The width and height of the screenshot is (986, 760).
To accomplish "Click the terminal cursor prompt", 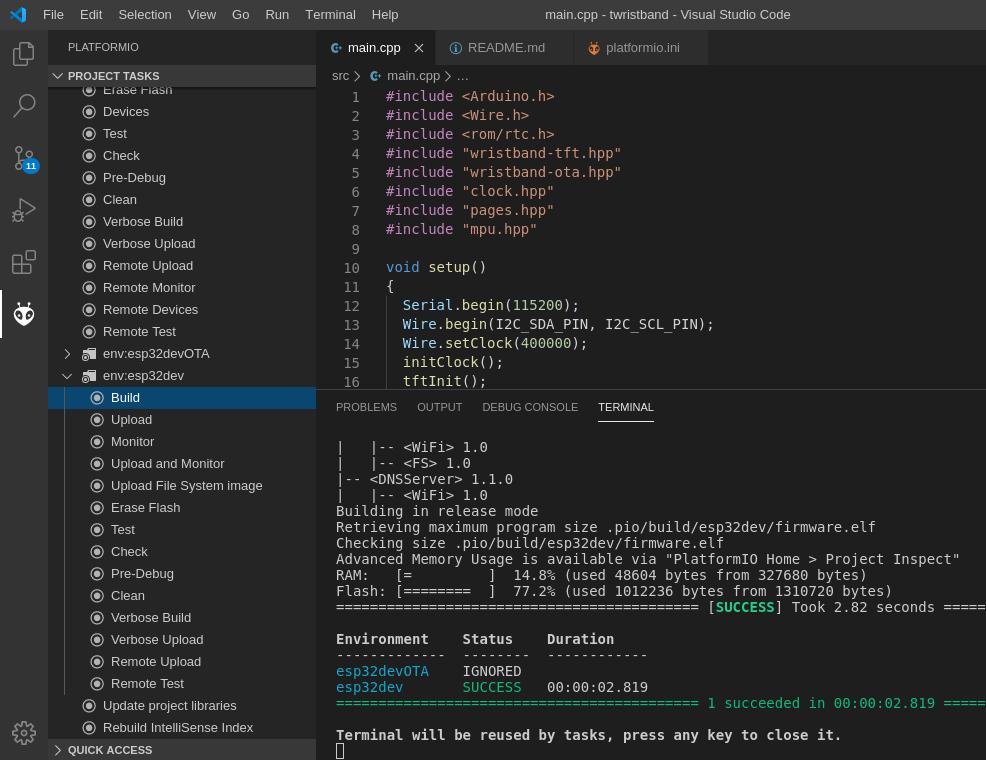I will 340,751.
